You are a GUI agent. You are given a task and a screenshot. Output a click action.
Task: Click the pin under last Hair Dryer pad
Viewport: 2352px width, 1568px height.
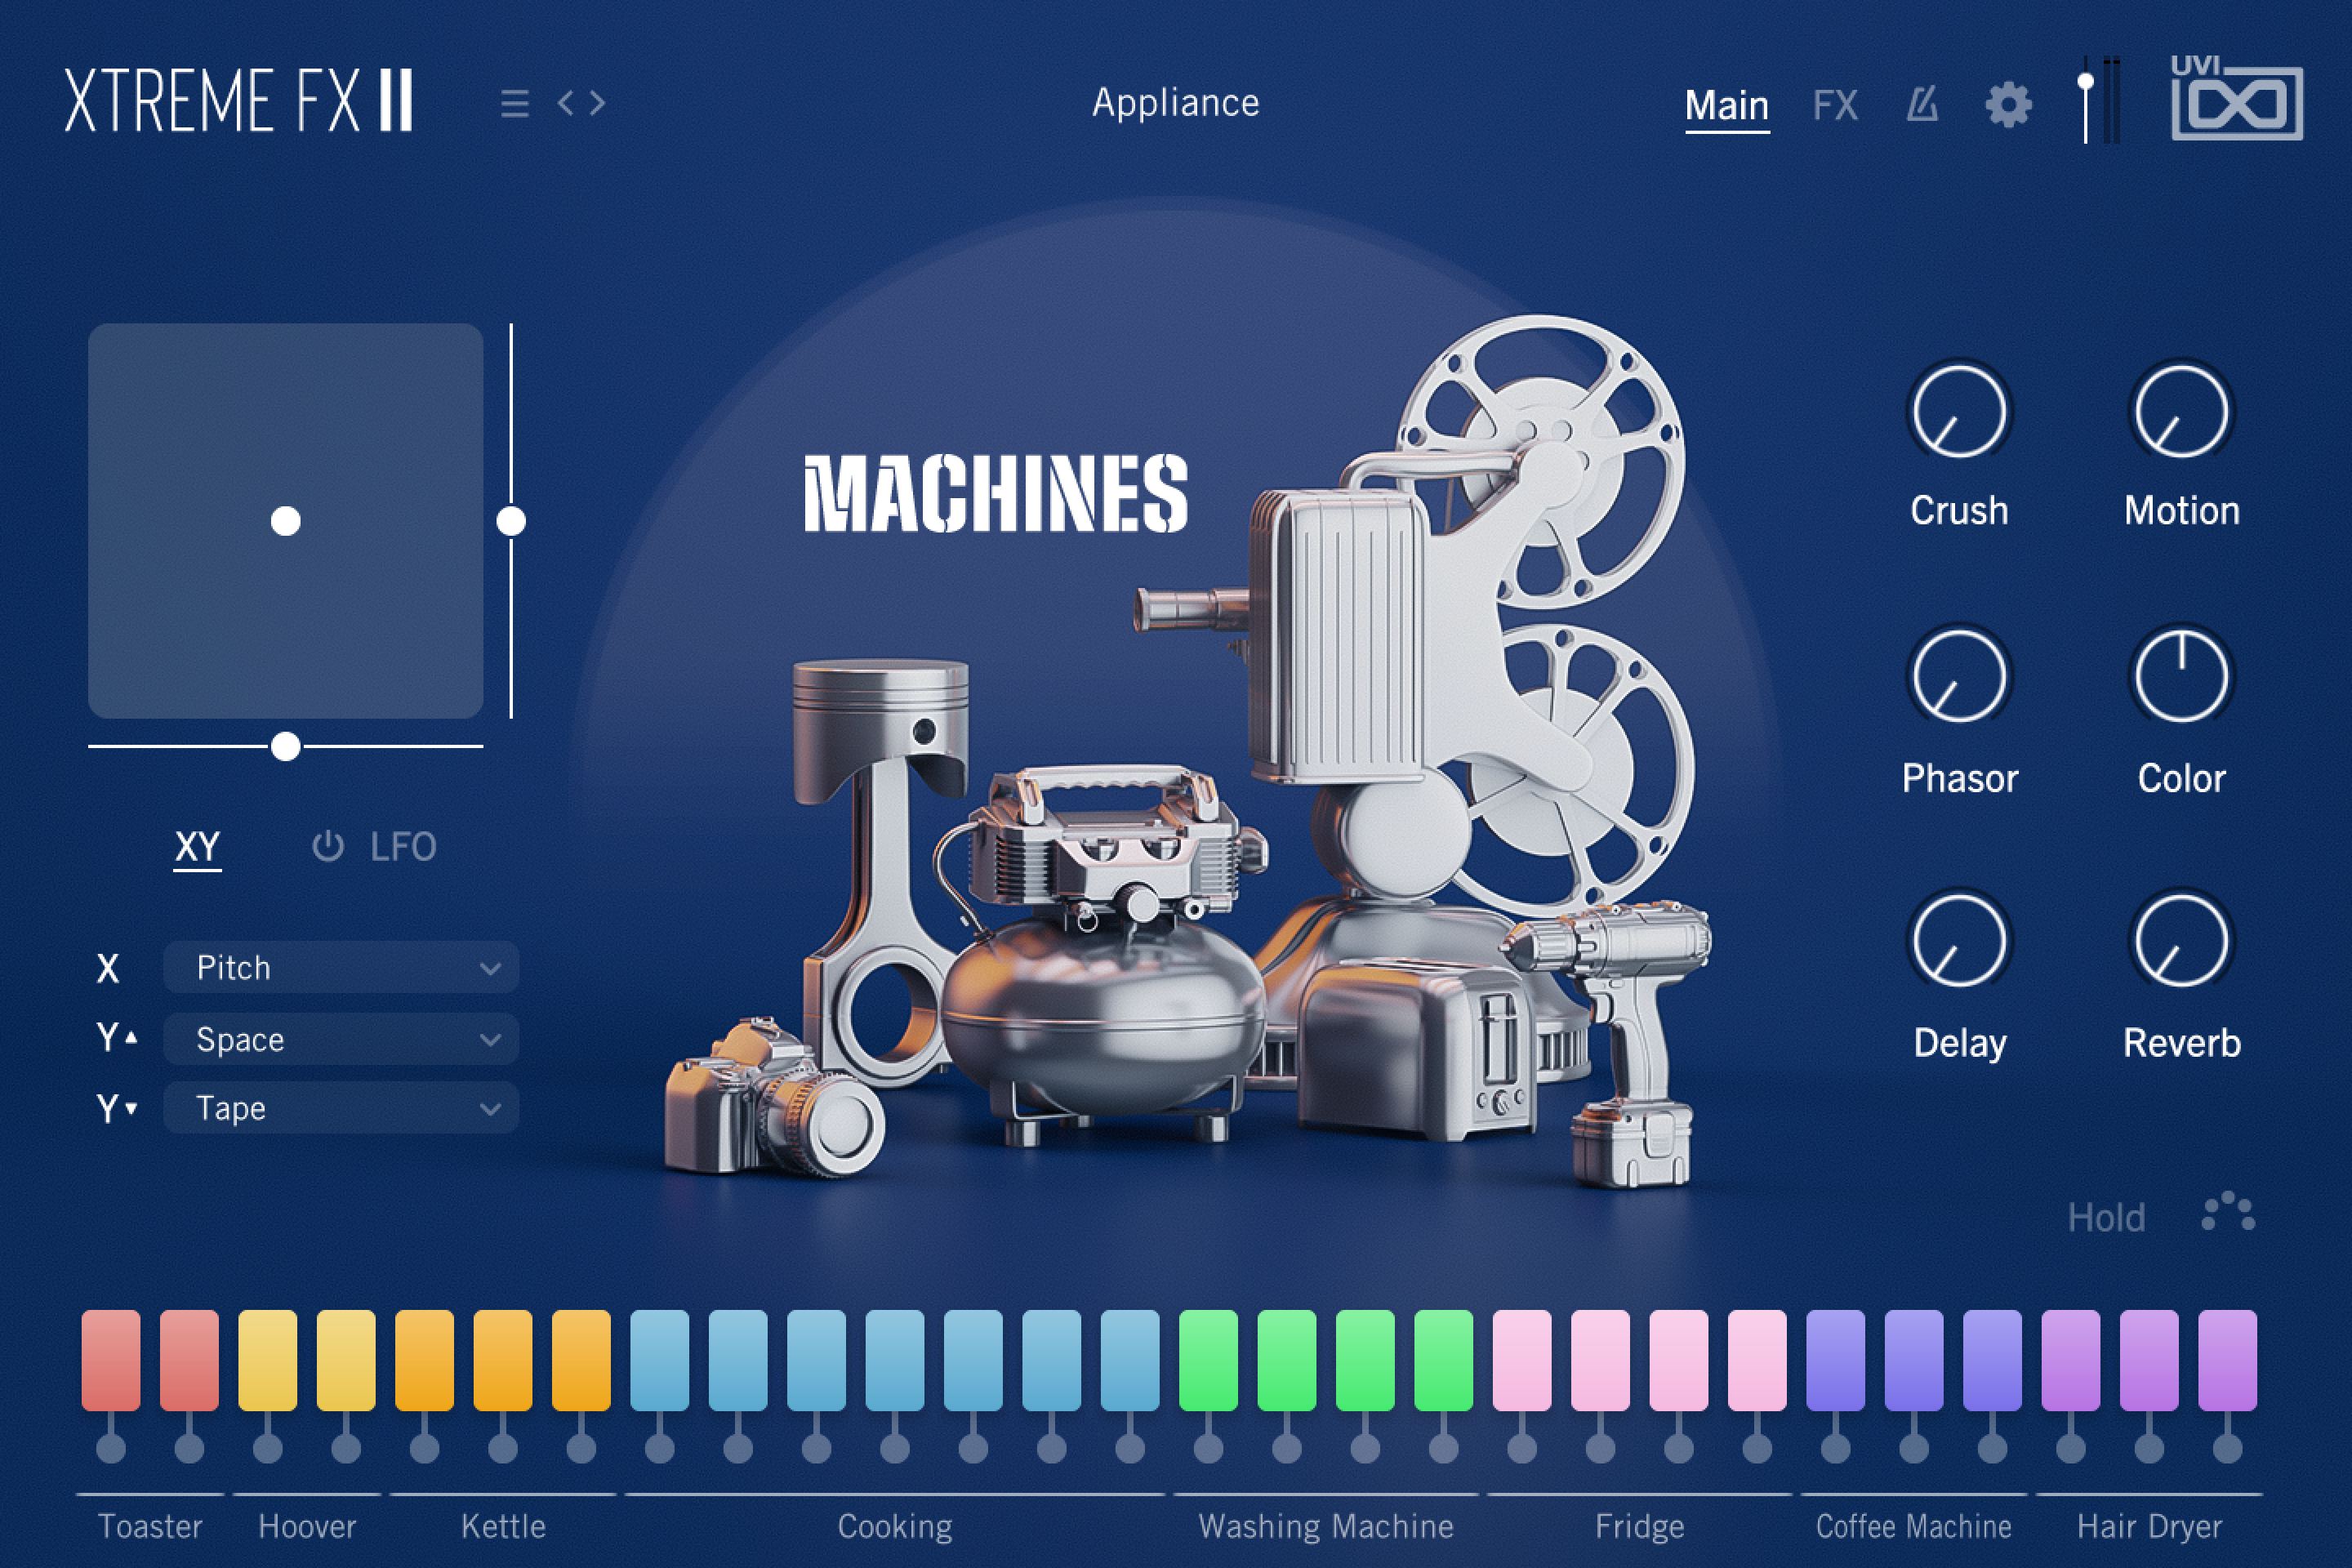[2228, 1447]
